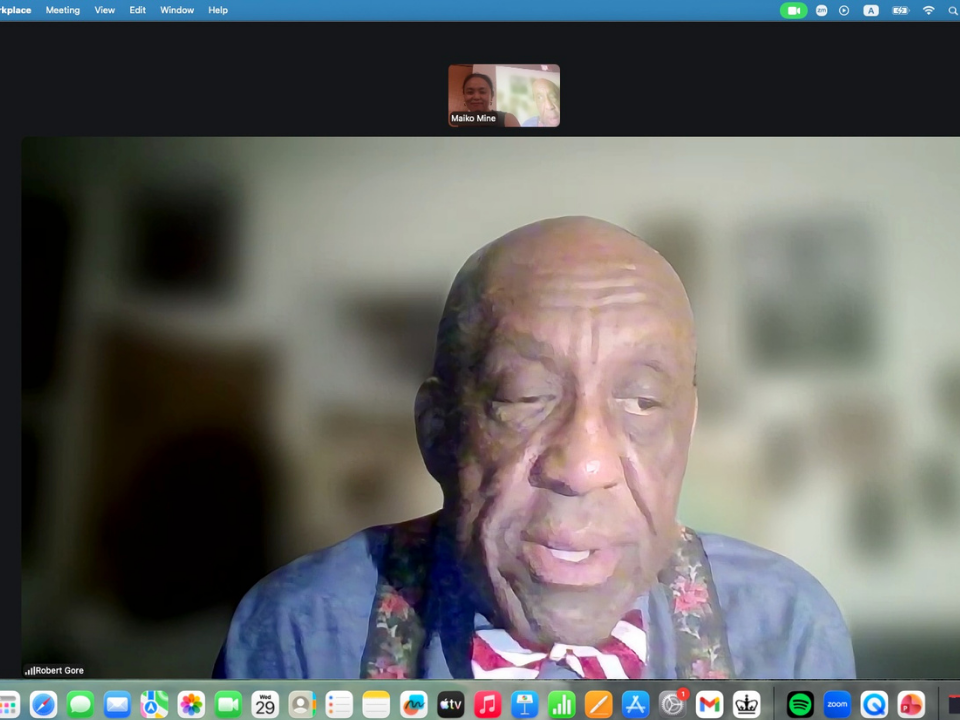Launch Safari from the Dock
Viewport: 960px width, 720px height.
pos(43,705)
